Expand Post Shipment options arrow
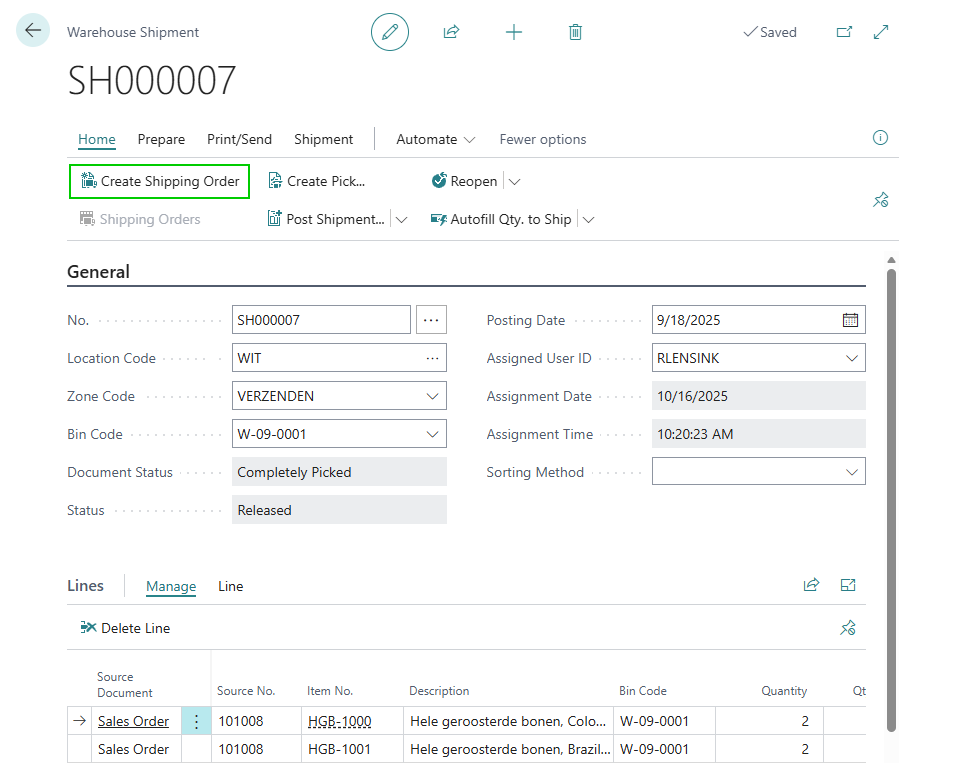Viewport: 967px width, 763px height. pyautogui.click(x=402, y=219)
